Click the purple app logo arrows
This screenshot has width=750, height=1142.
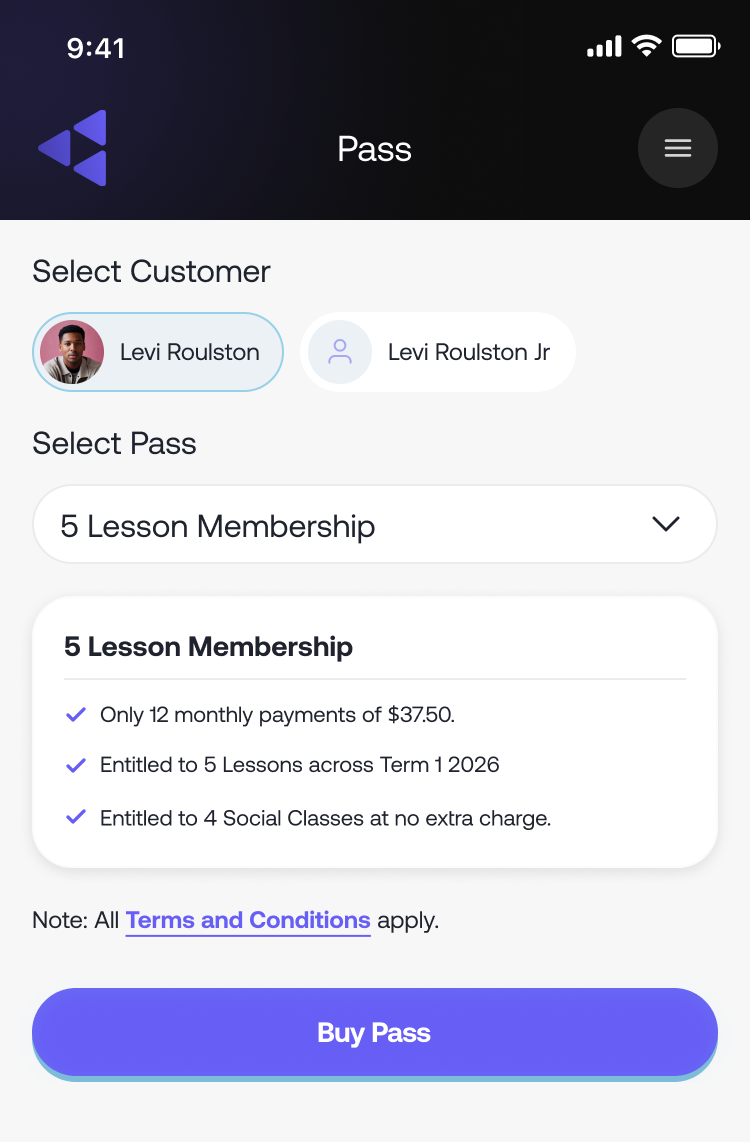pyautogui.click(x=71, y=147)
